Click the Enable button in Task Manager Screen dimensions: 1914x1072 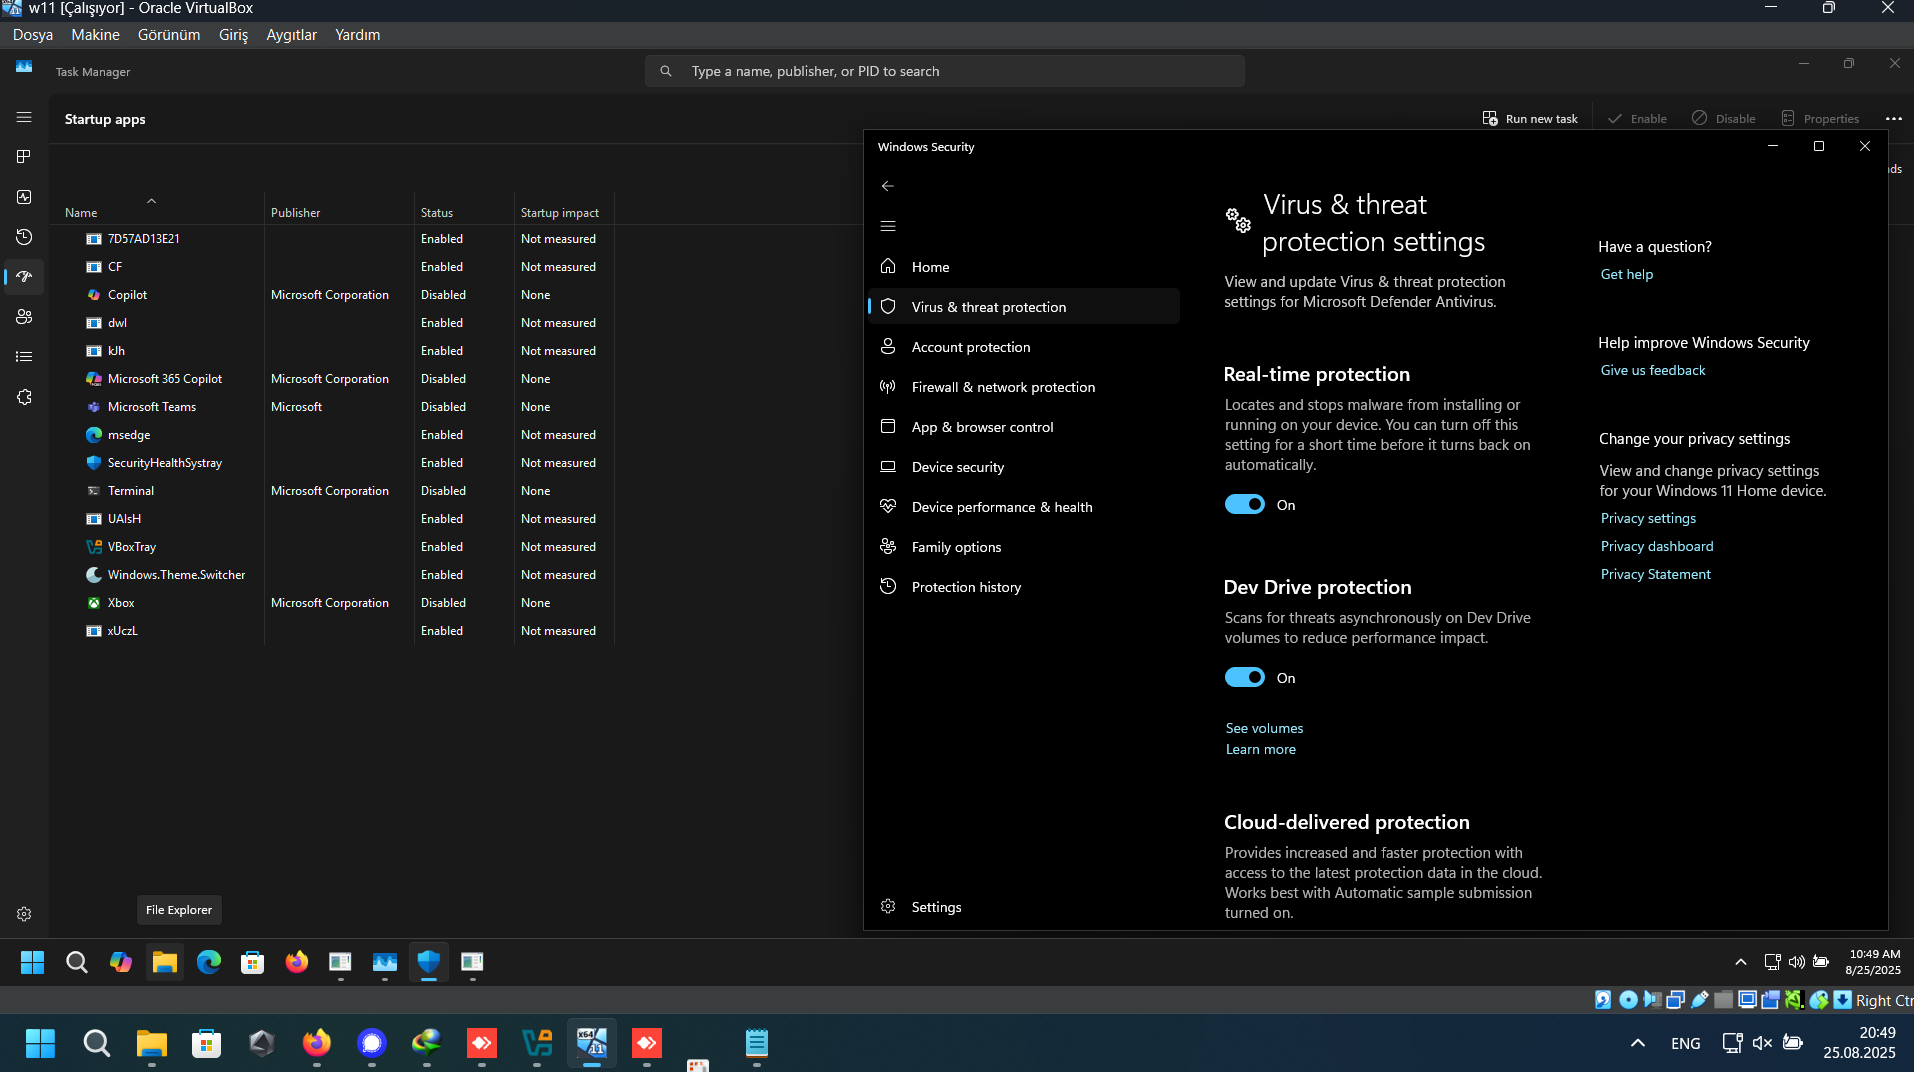point(1637,118)
